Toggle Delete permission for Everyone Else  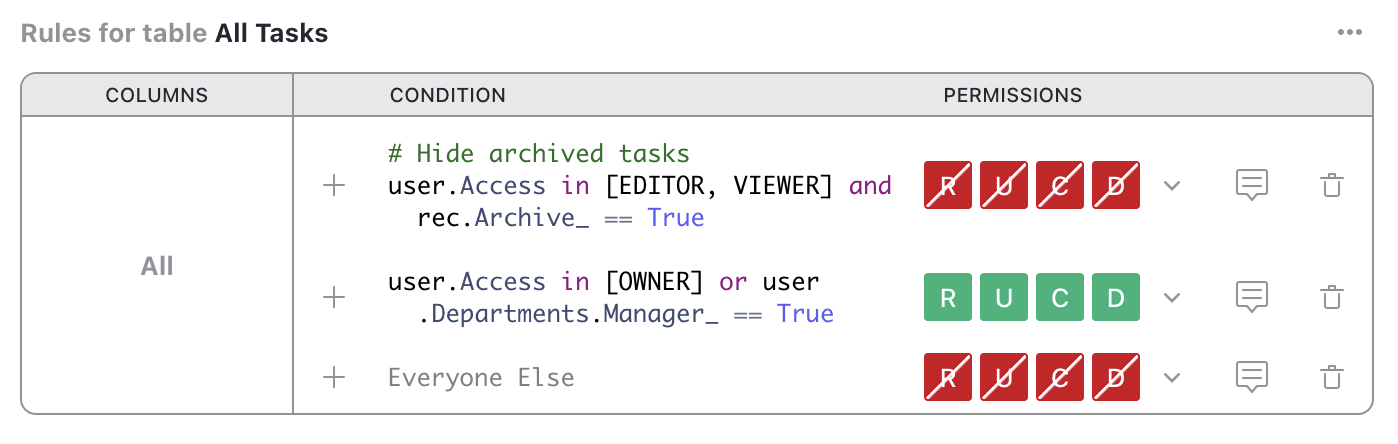coord(1116,377)
